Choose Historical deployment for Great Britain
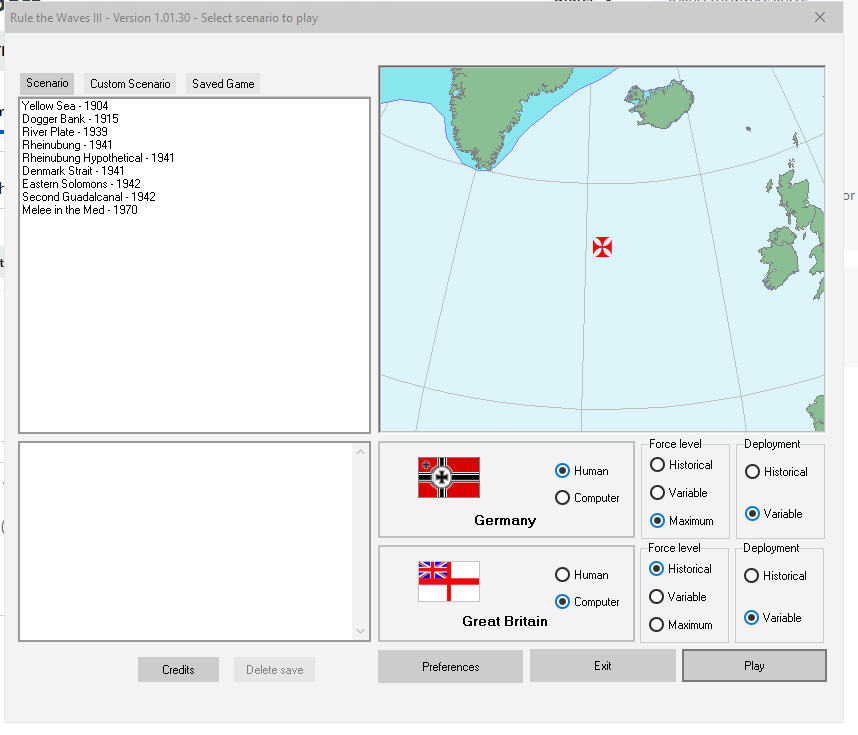 tap(775, 575)
